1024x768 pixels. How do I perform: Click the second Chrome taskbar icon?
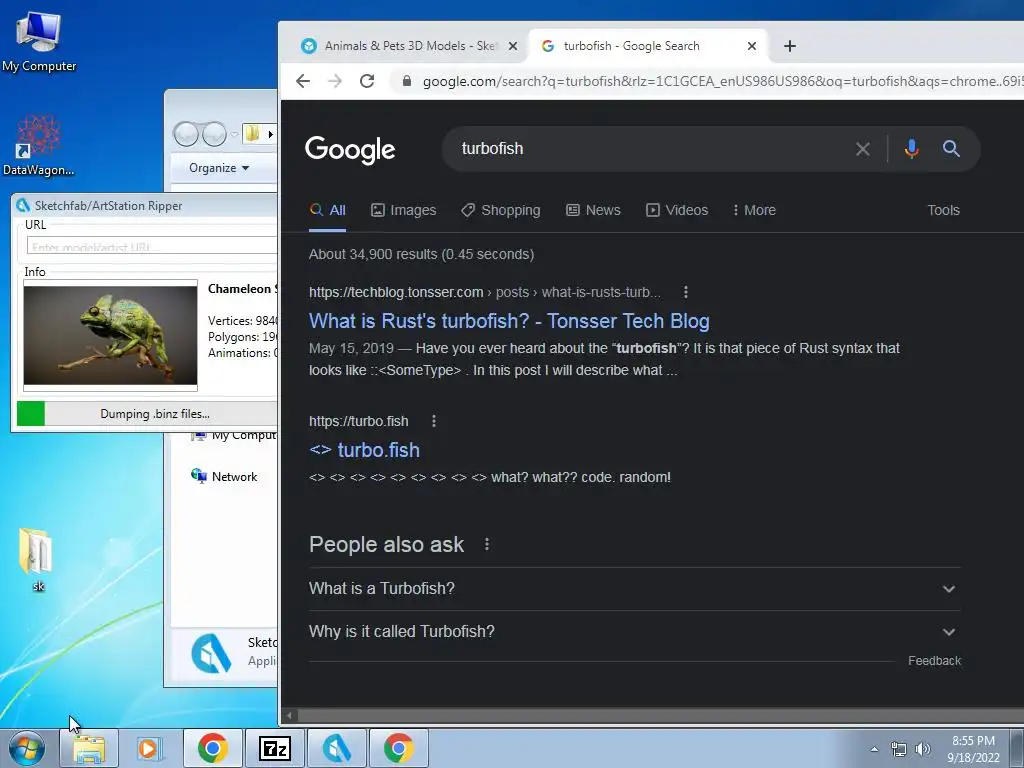[x=399, y=748]
